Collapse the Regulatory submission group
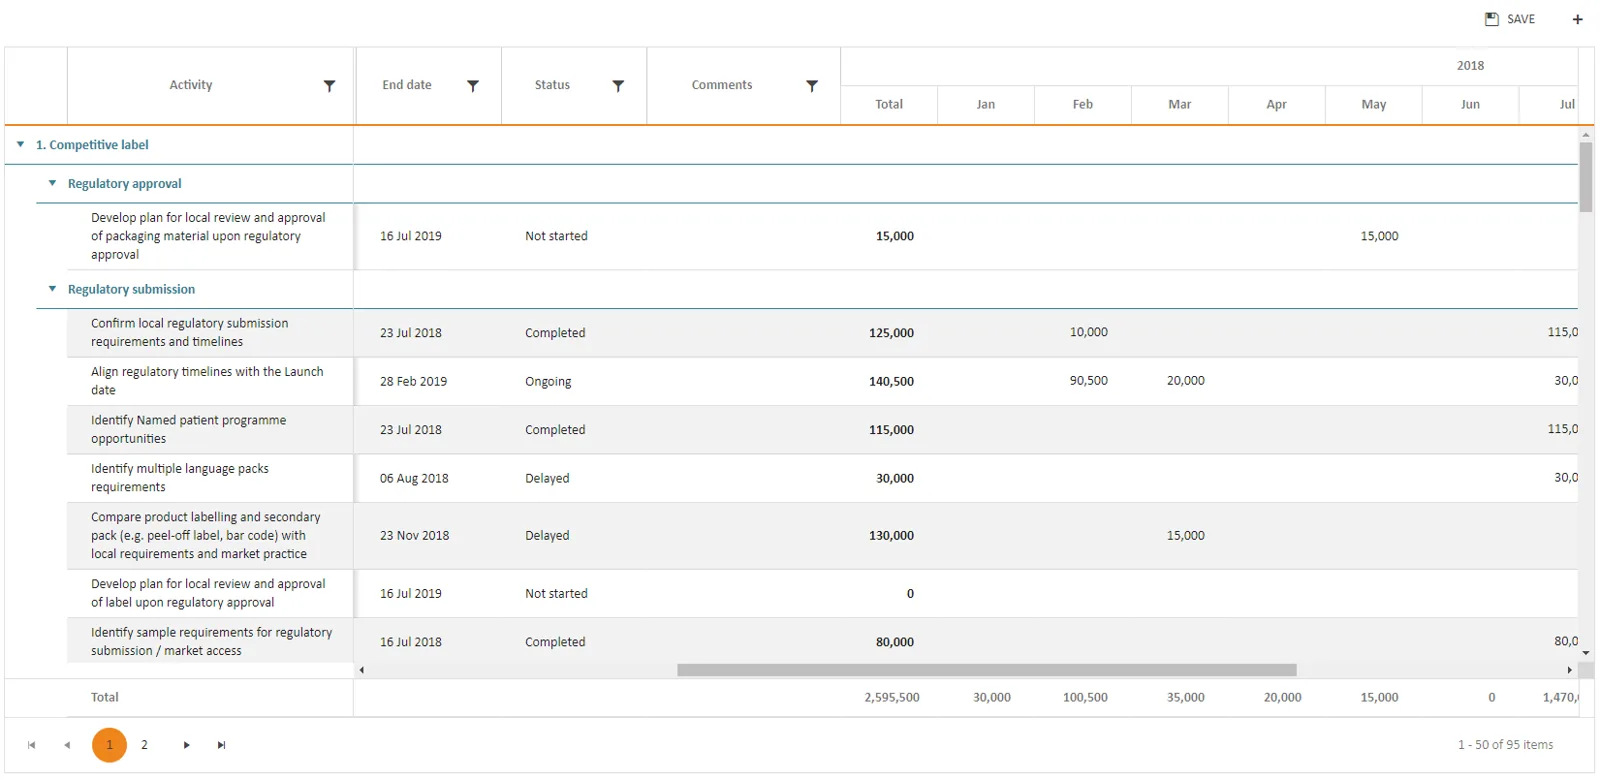 point(52,289)
